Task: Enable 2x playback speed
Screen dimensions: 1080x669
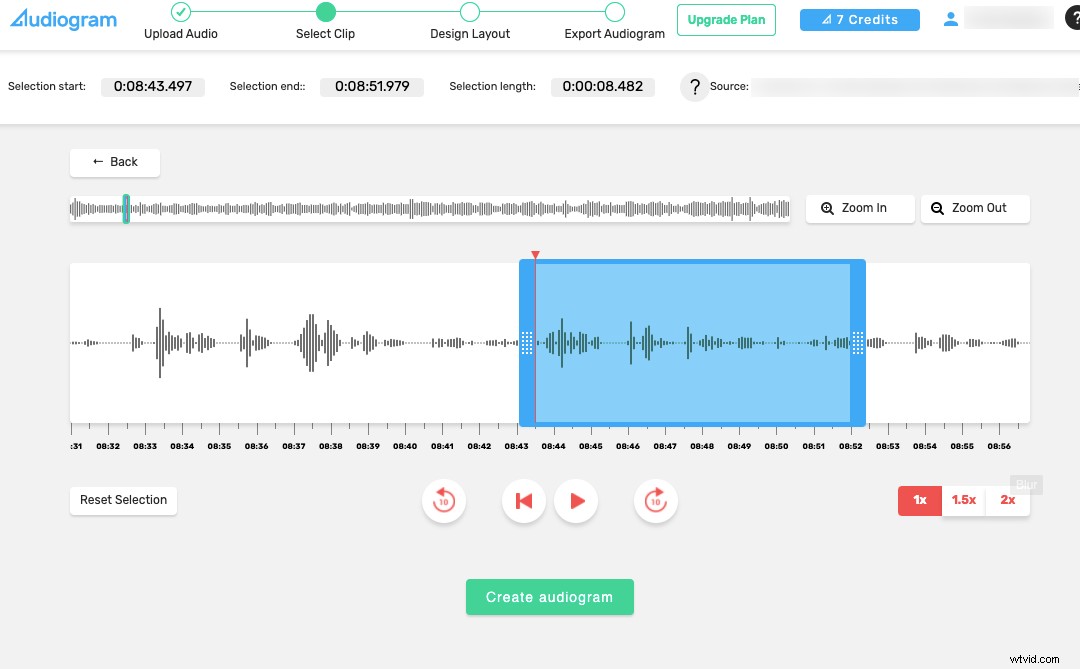Action: tap(1008, 501)
